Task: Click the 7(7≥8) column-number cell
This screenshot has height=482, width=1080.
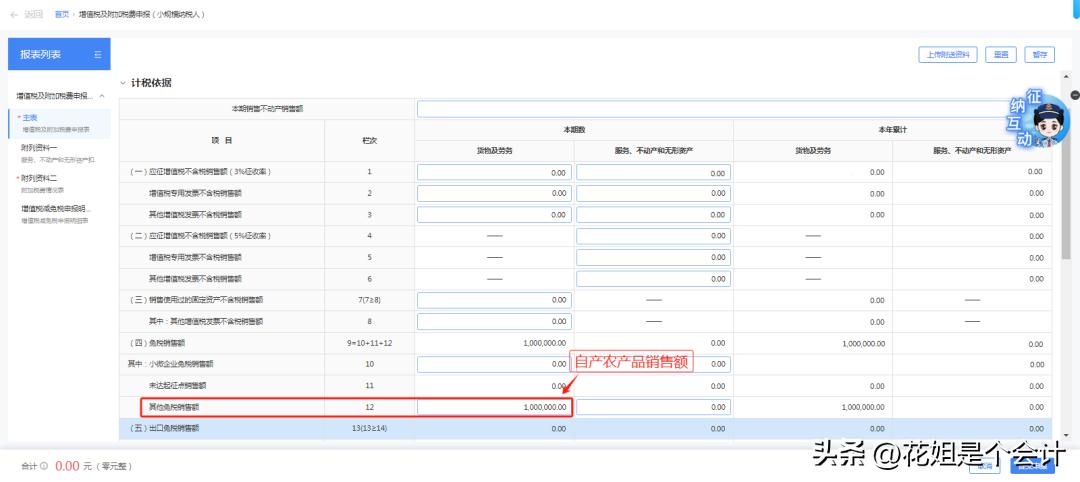Action: (x=370, y=300)
